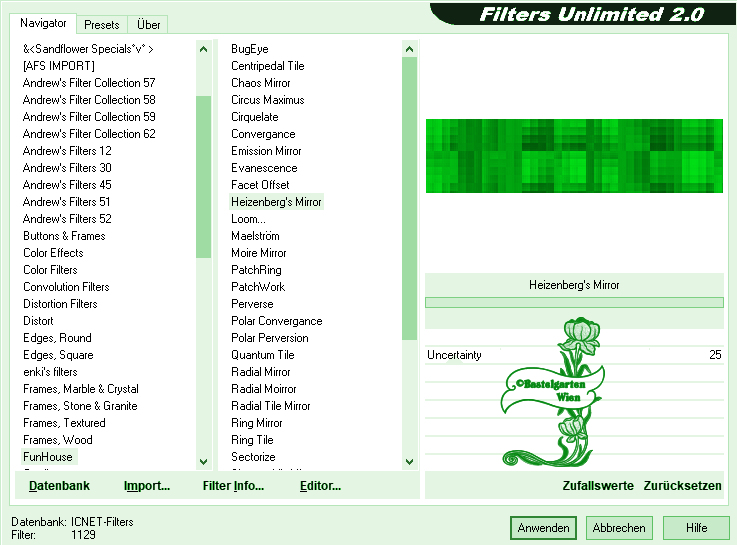
Task: Open the Editor... button
Action: pos(320,486)
